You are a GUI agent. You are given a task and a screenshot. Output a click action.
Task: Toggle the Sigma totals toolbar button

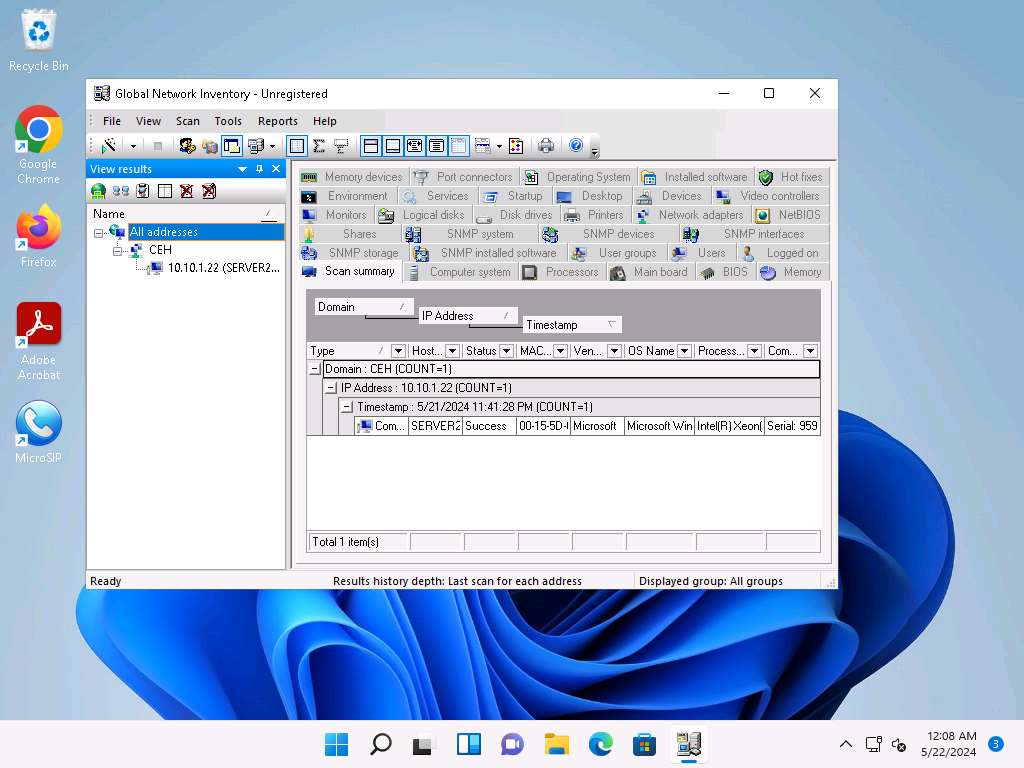point(319,146)
